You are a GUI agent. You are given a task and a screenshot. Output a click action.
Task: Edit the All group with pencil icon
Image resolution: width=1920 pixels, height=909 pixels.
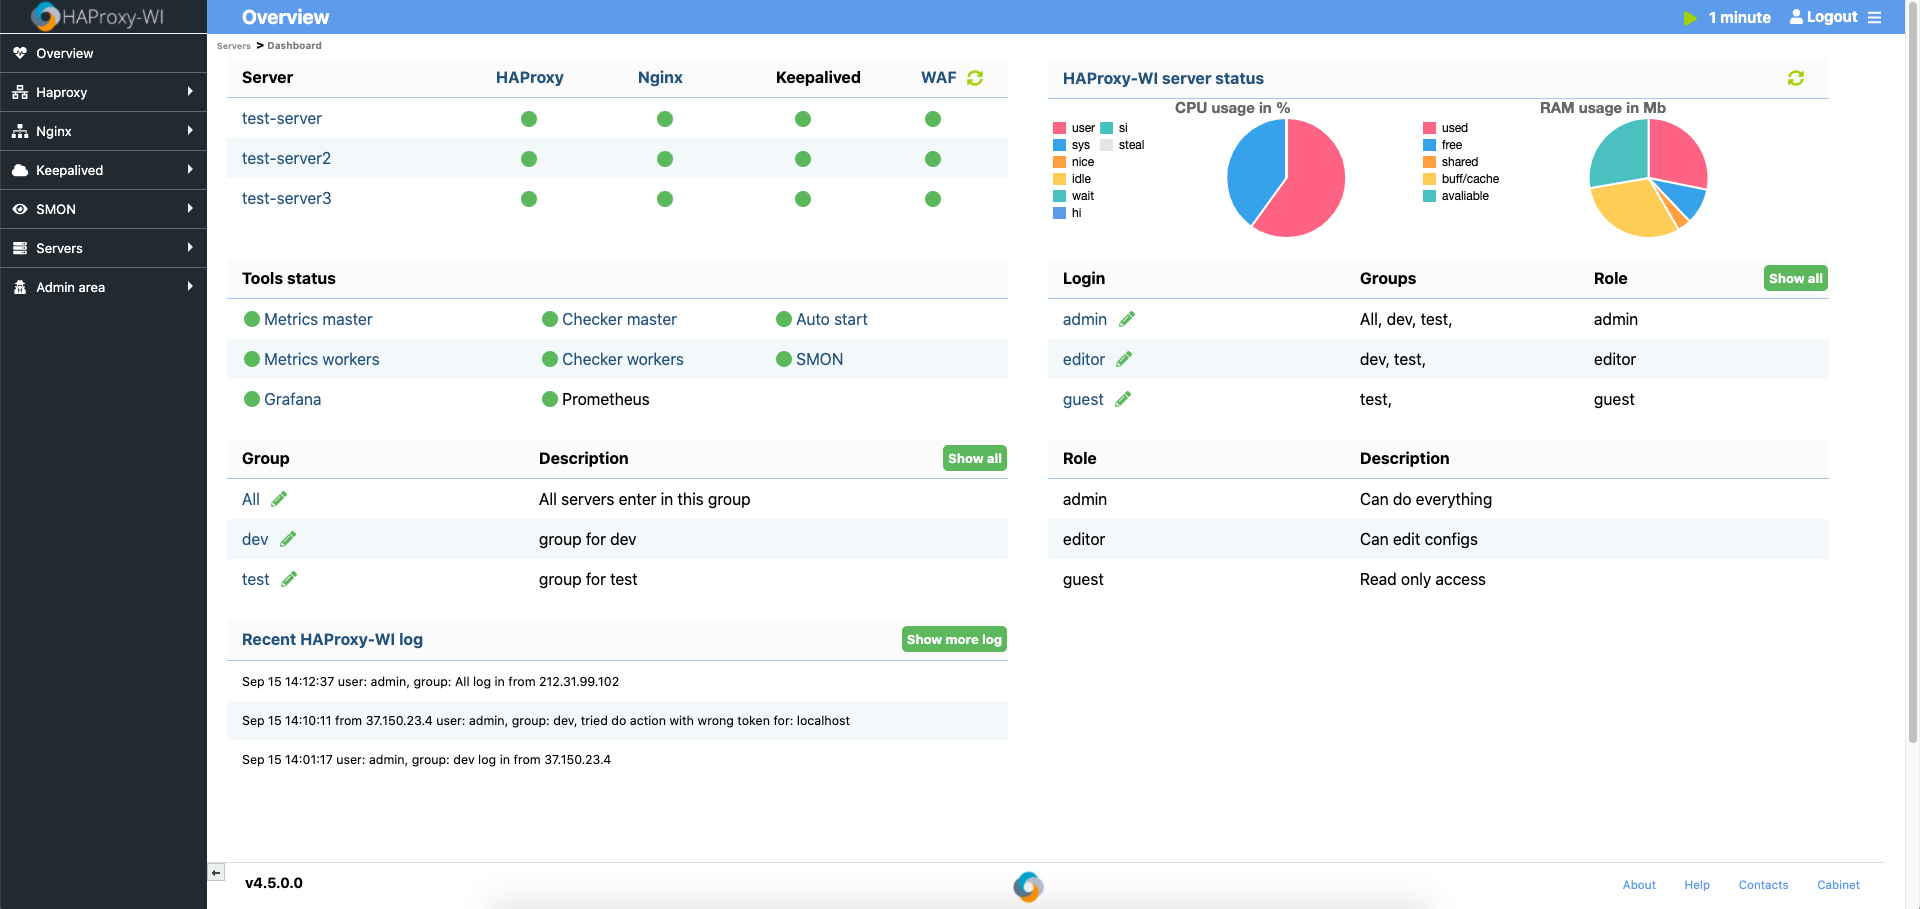pos(279,499)
